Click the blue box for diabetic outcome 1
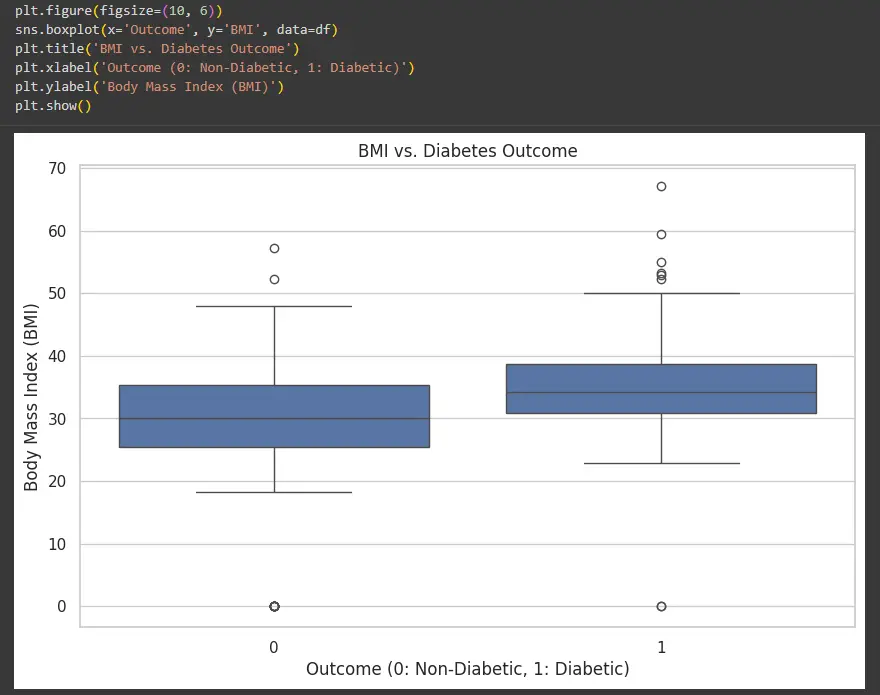880x695 pixels. coord(661,388)
